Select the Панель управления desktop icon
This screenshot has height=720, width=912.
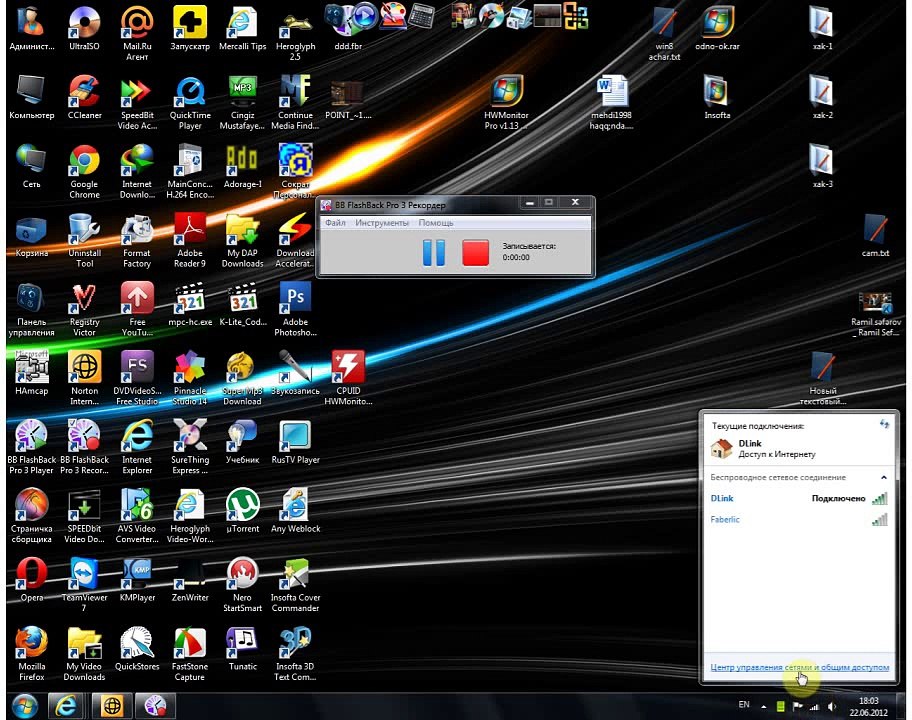32,309
